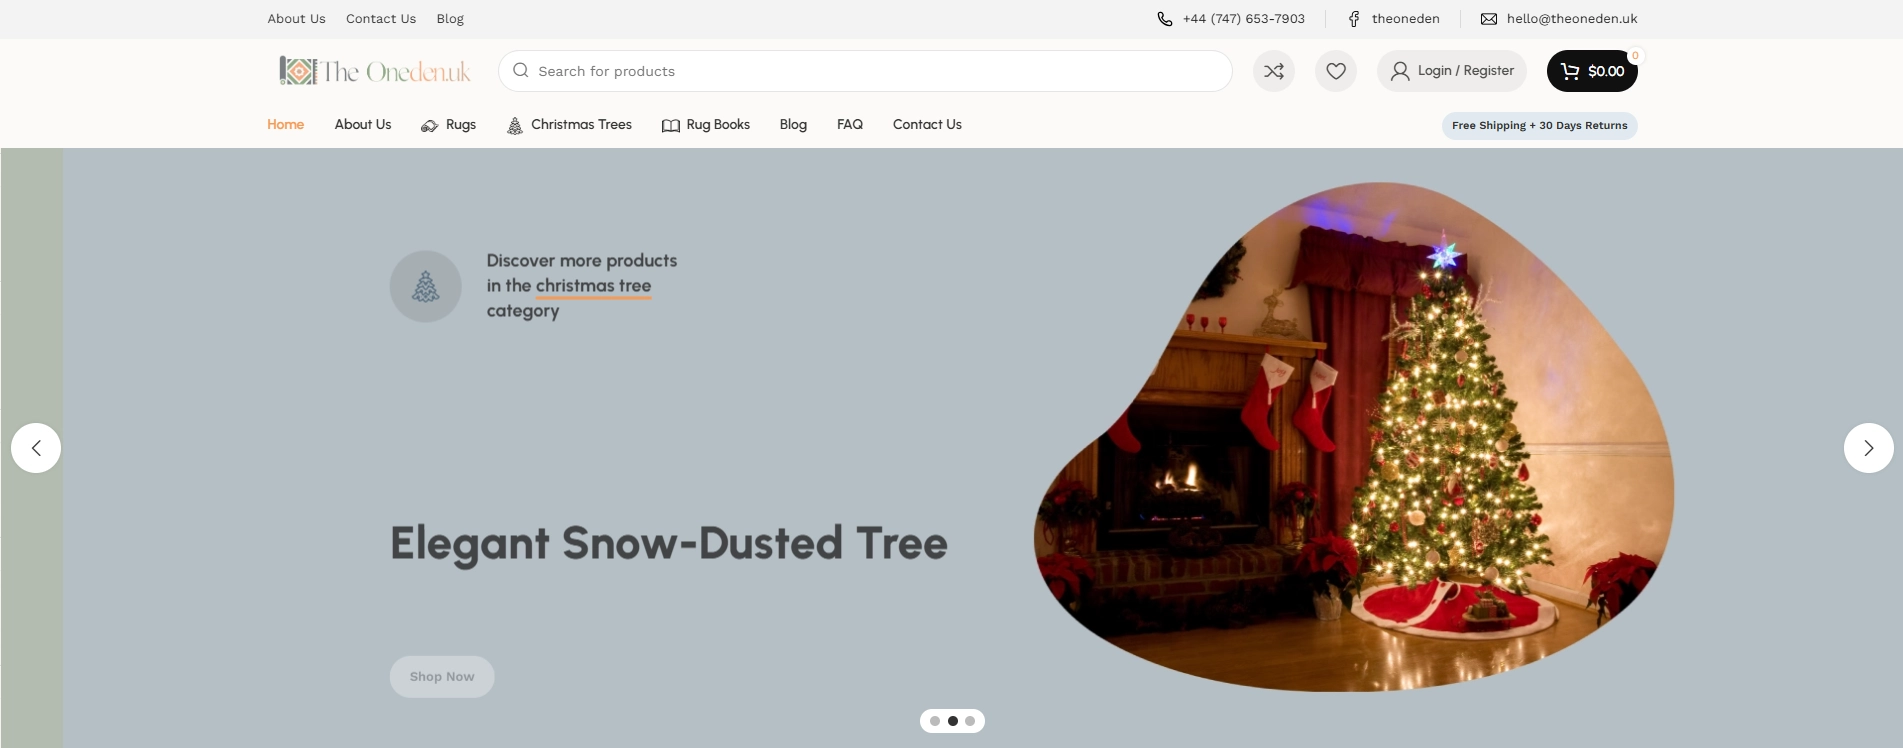Click the cart icon in cart button
The width and height of the screenshot is (1903, 748).
click(1570, 71)
